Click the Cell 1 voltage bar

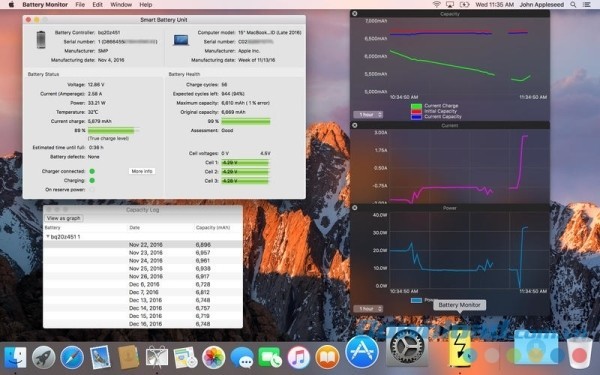tap(245, 162)
